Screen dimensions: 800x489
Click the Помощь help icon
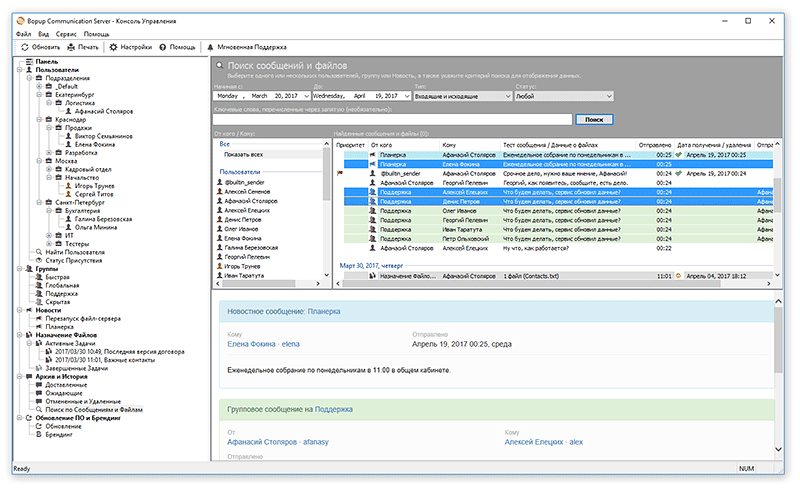[x=162, y=47]
